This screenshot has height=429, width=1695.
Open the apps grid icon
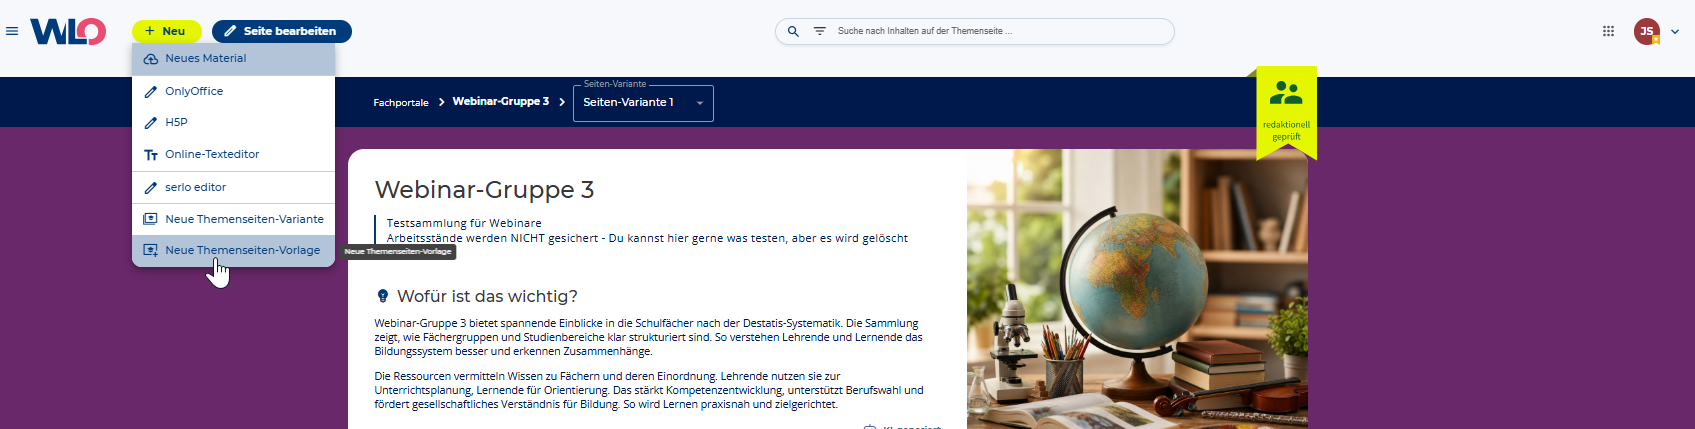1608,31
